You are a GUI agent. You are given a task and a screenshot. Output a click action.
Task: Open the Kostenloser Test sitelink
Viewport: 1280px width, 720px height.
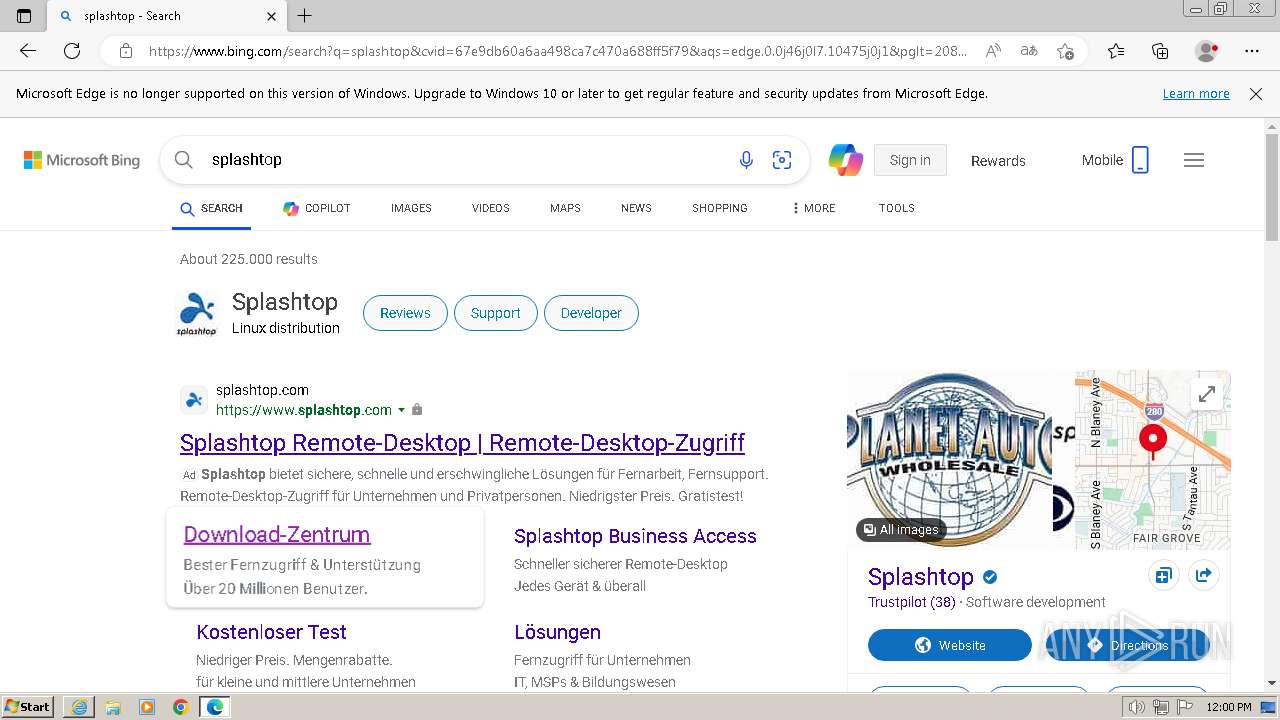tap(271, 632)
